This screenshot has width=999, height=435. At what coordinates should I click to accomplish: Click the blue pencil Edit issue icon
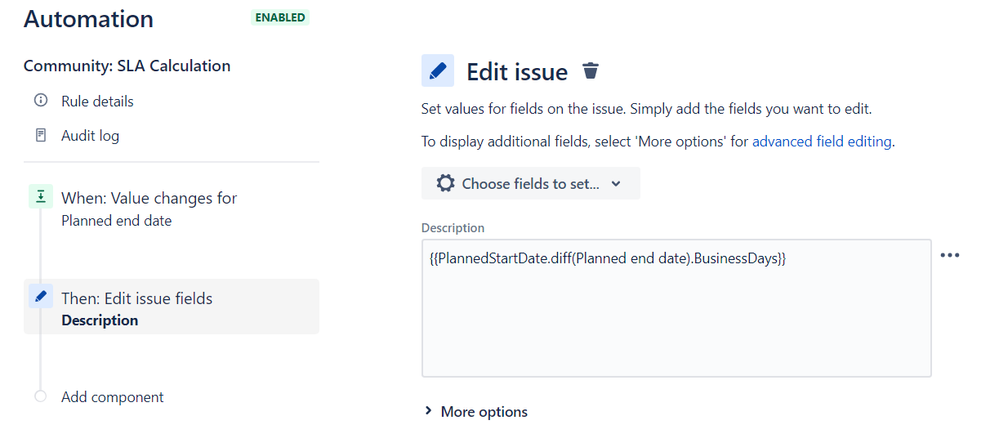tap(438, 71)
